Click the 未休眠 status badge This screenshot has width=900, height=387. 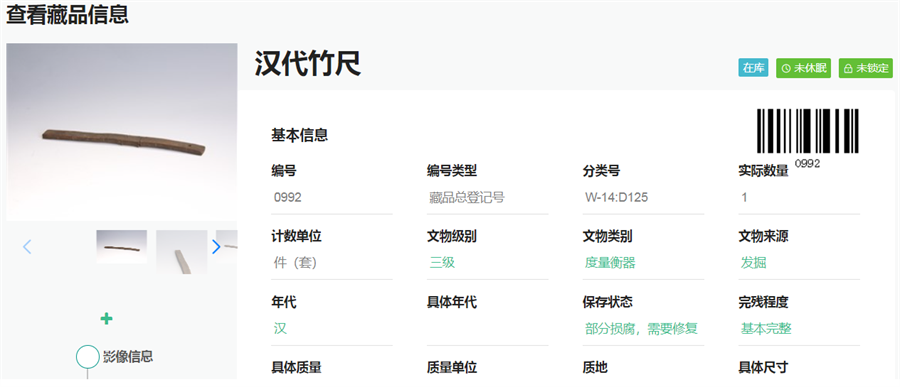pyautogui.click(x=804, y=68)
